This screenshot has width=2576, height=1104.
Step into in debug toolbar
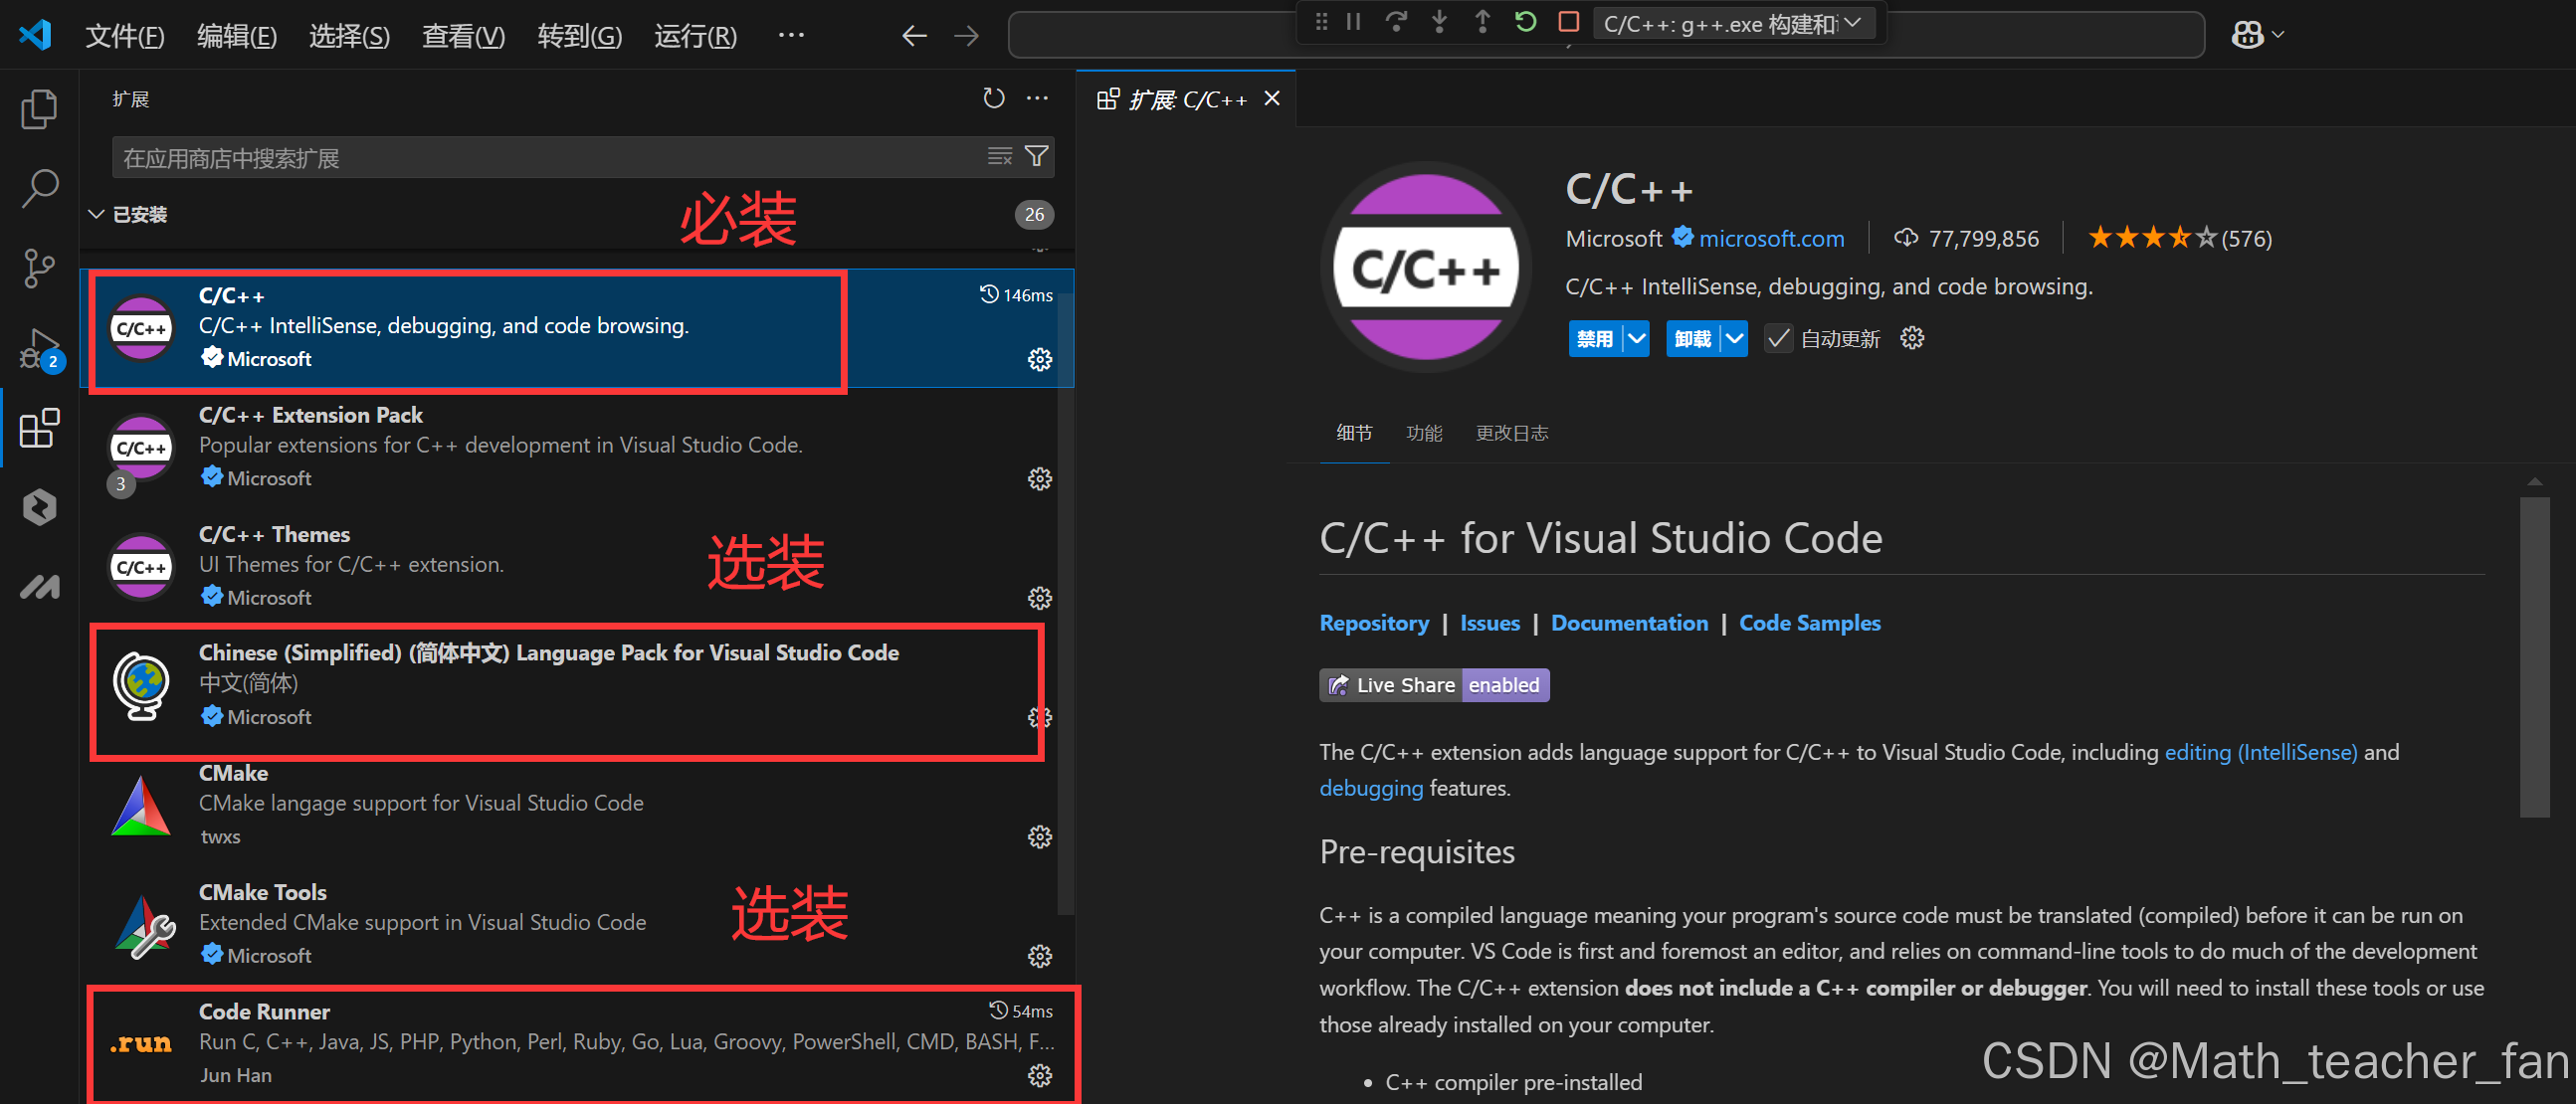click(x=1439, y=21)
